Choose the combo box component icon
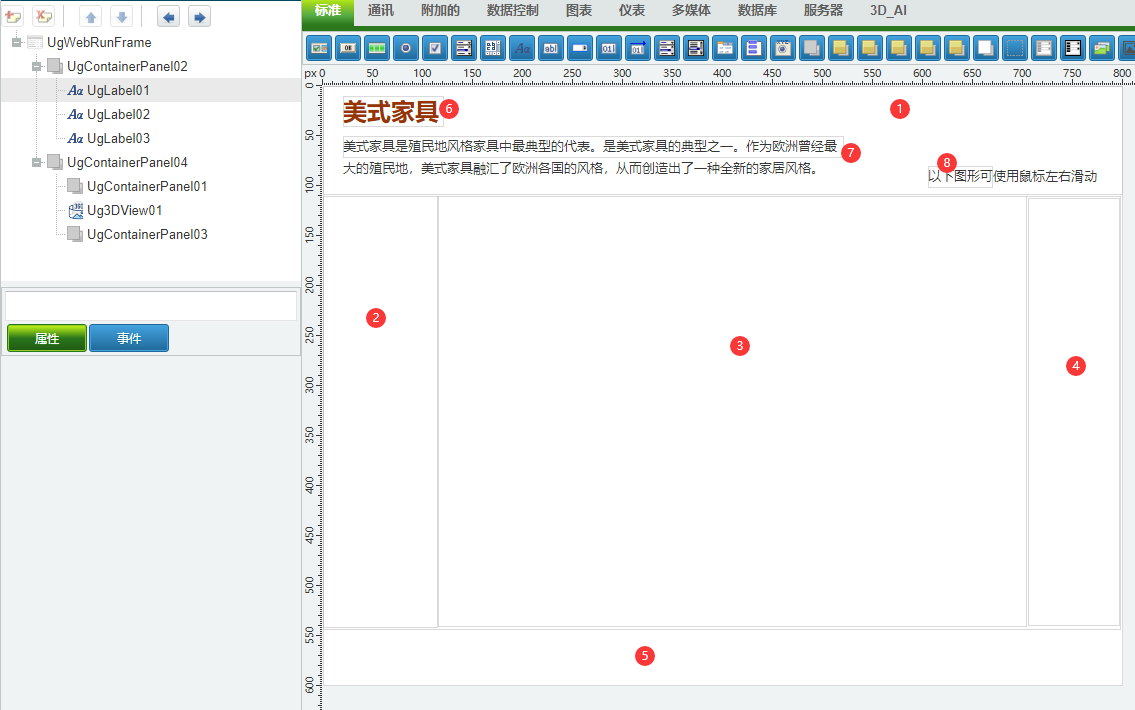1135x710 pixels. point(580,48)
